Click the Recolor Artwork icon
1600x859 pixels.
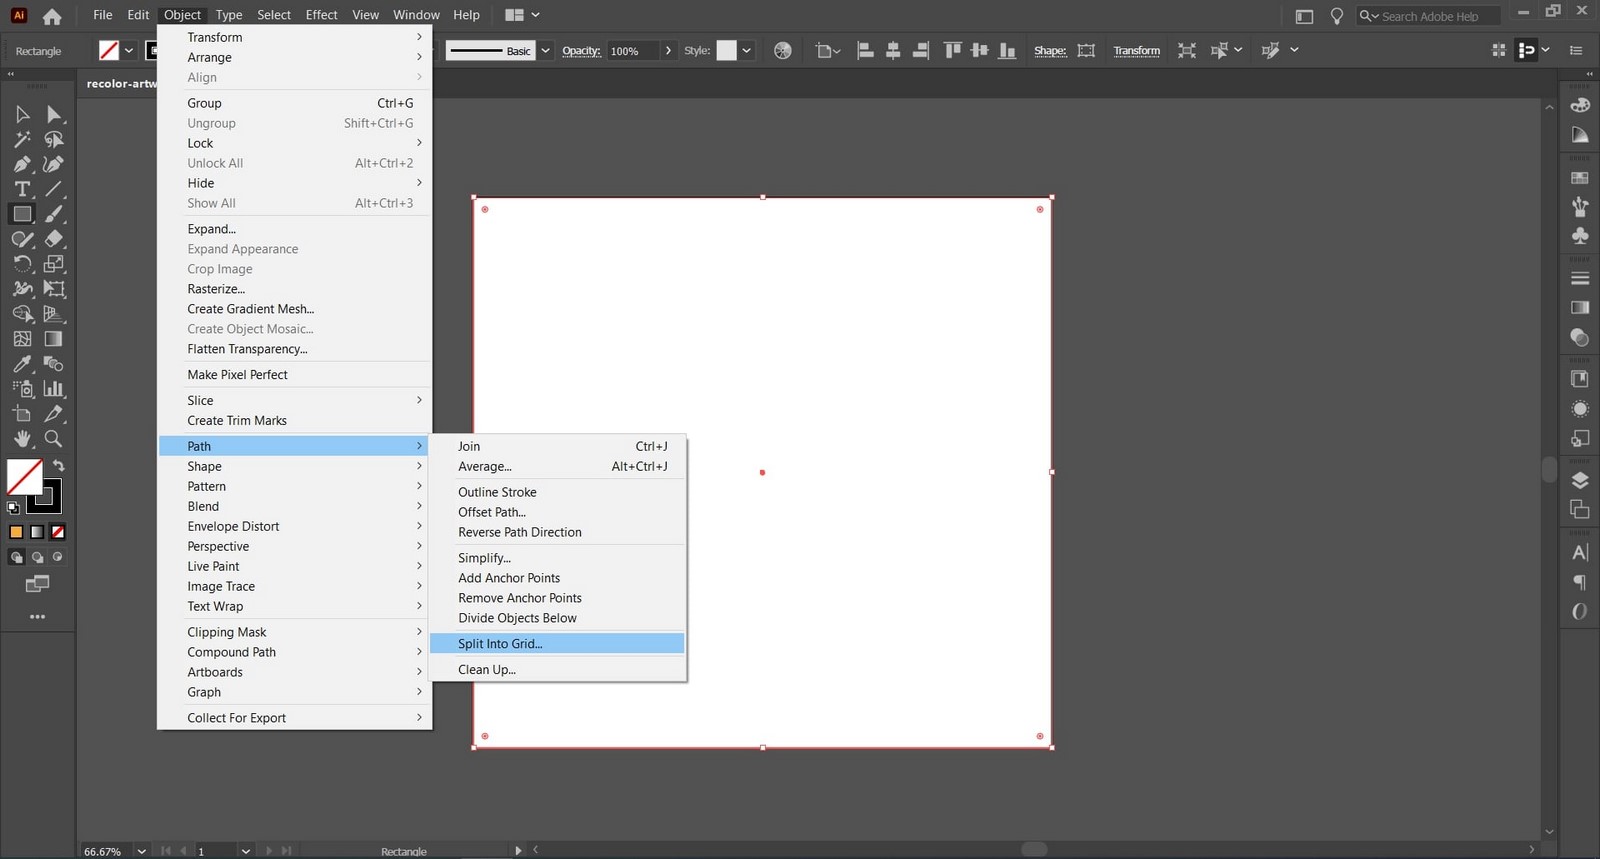(783, 50)
